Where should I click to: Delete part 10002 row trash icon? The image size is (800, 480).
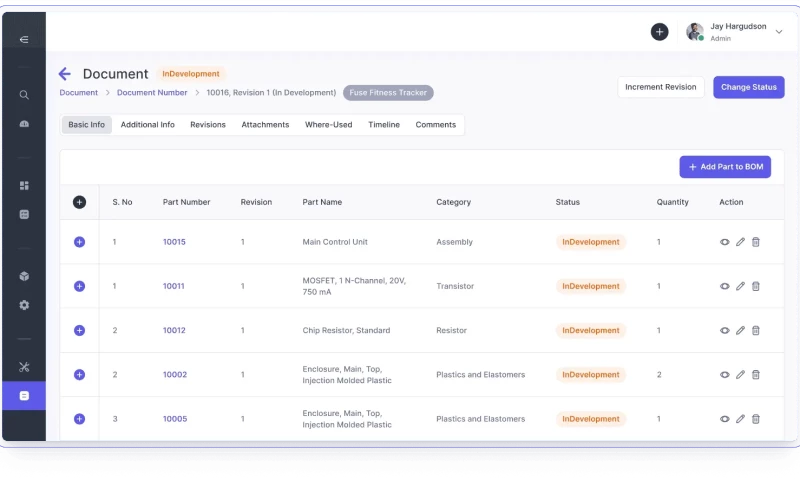click(x=756, y=374)
